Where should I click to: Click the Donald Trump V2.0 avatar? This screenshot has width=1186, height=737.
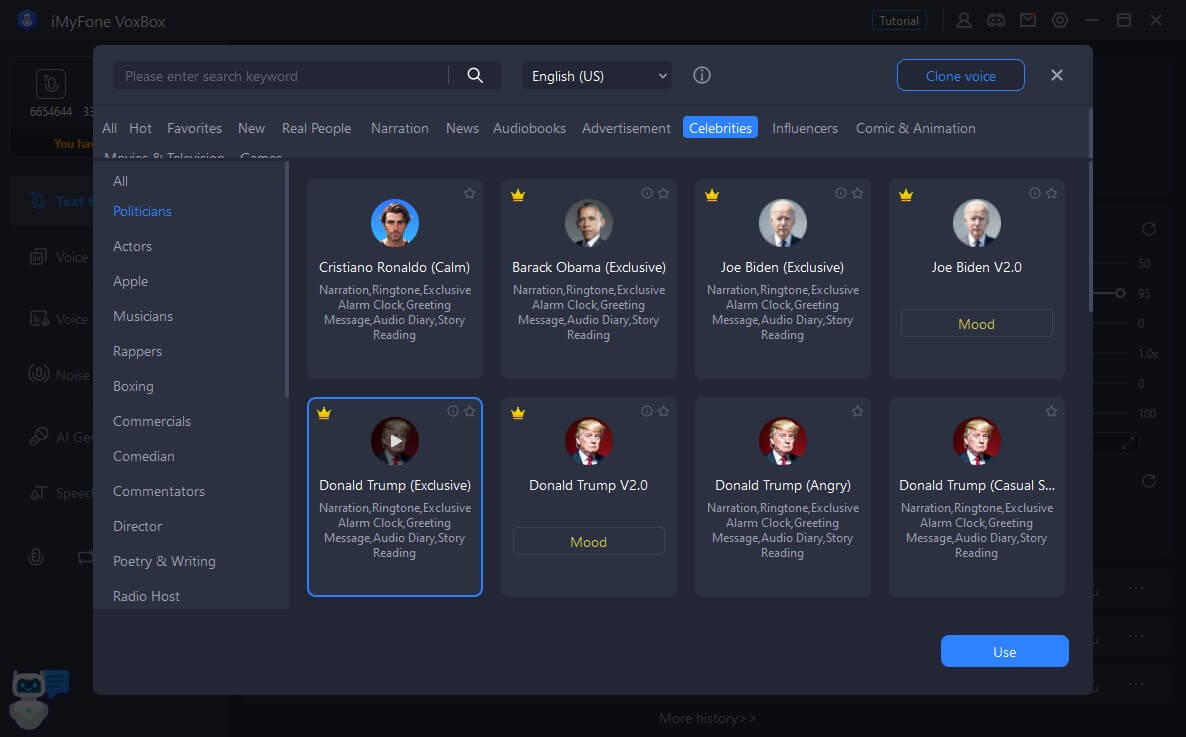click(x=588, y=440)
